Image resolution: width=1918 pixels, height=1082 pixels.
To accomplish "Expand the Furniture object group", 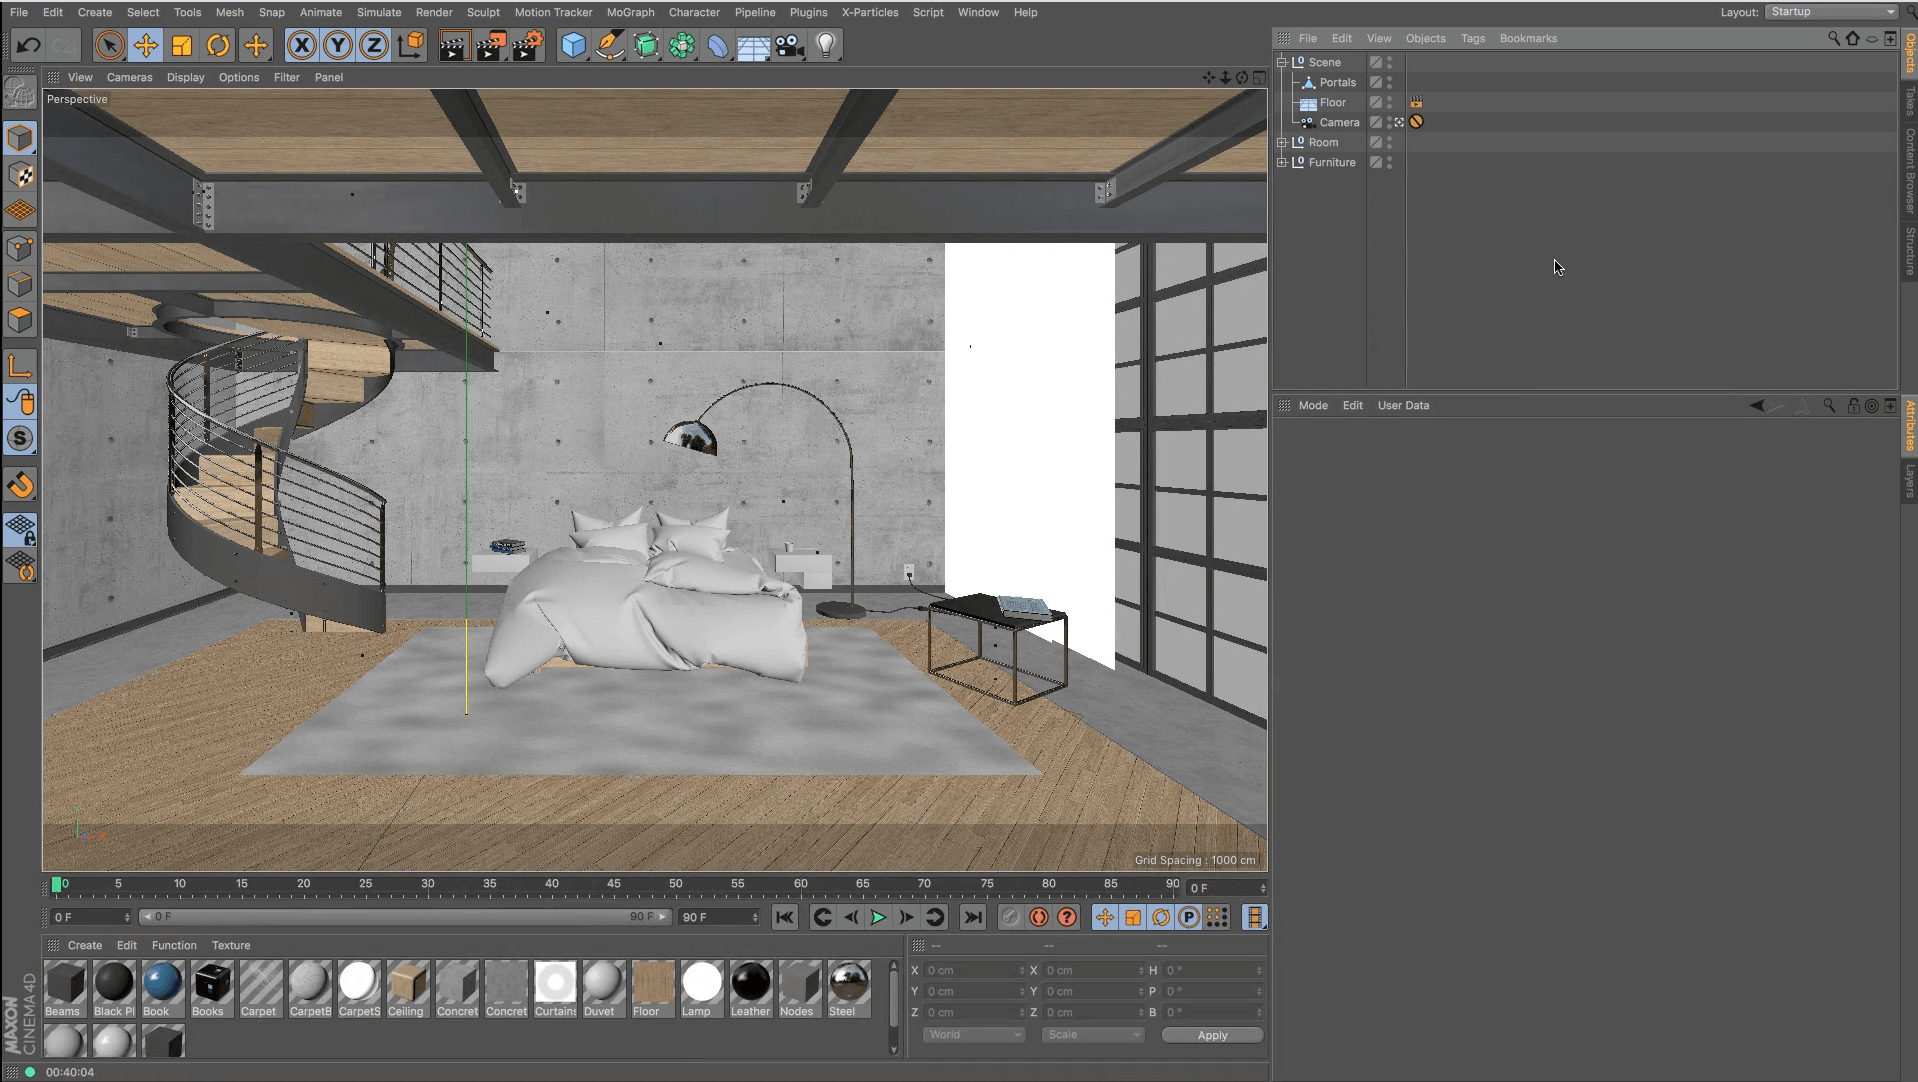I will click(1282, 162).
